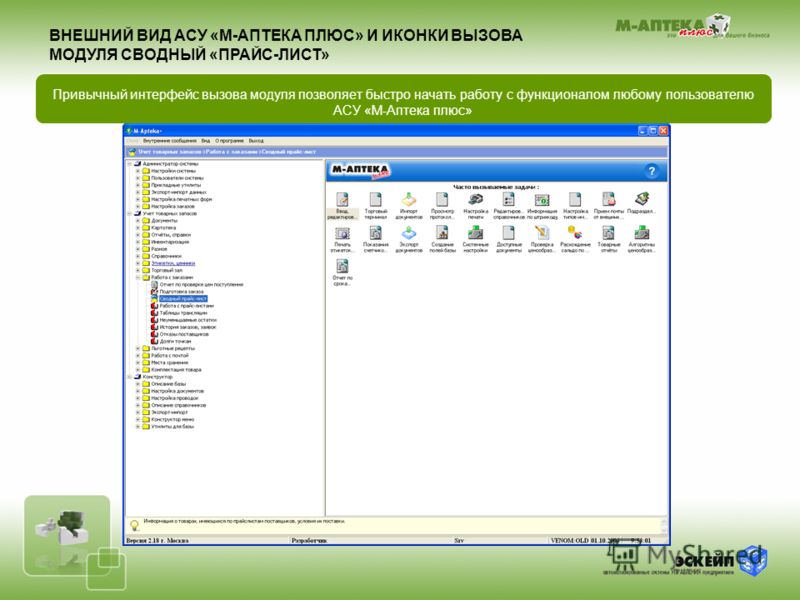
Task: Select Отчет по проверке цен поступления
Action: tap(201, 285)
